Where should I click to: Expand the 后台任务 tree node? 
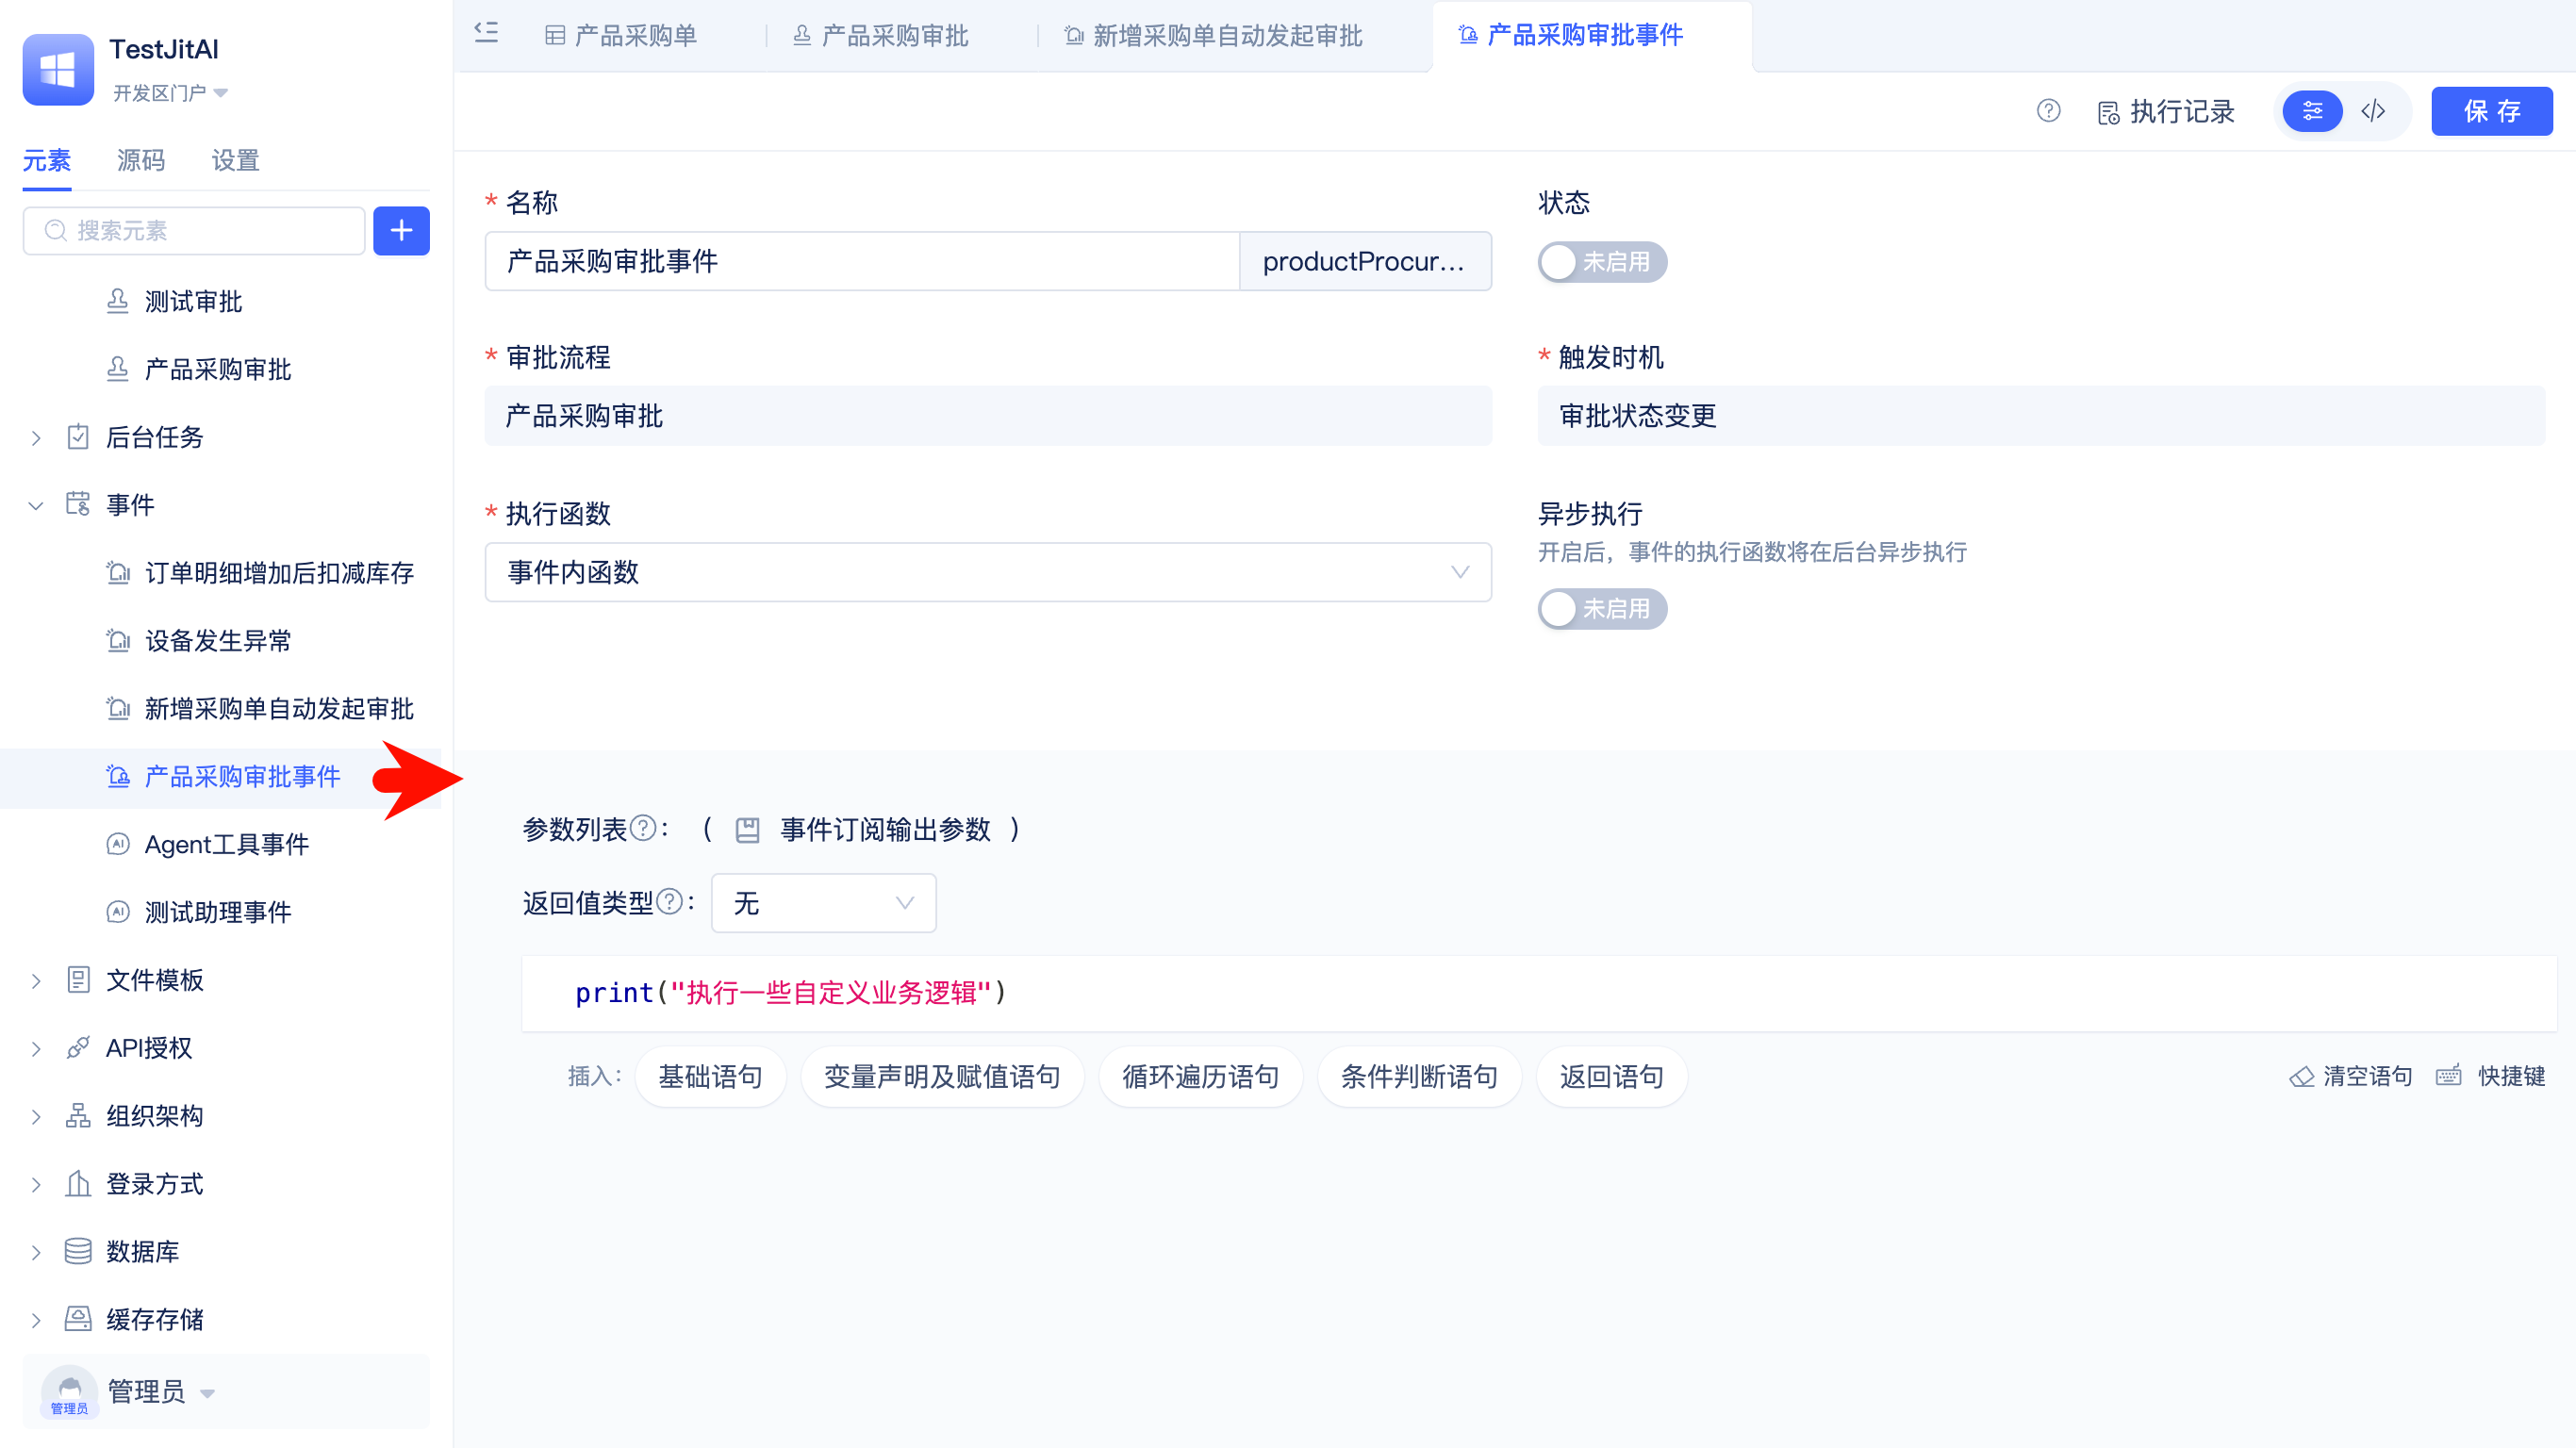36,438
